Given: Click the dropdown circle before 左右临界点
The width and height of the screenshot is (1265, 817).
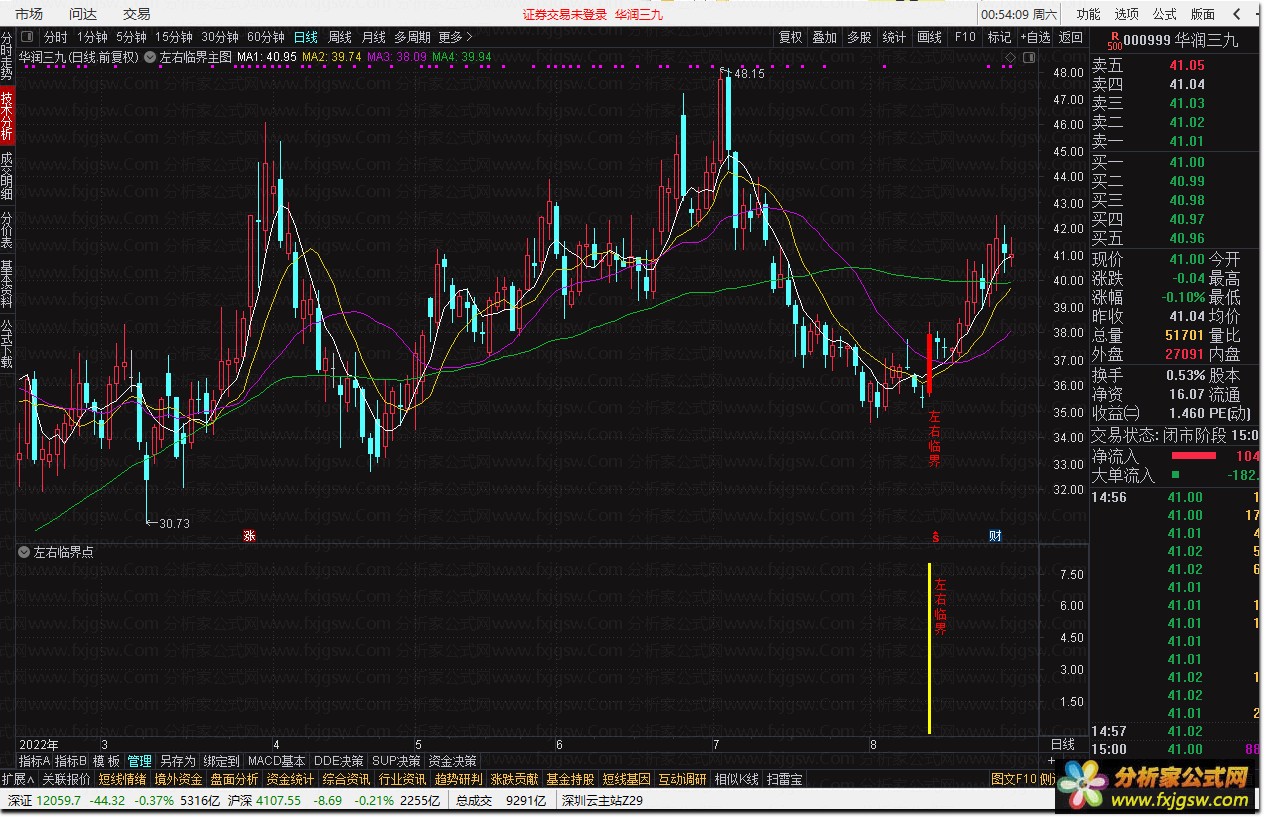Looking at the screenshot, I should (x=25, y=551).
